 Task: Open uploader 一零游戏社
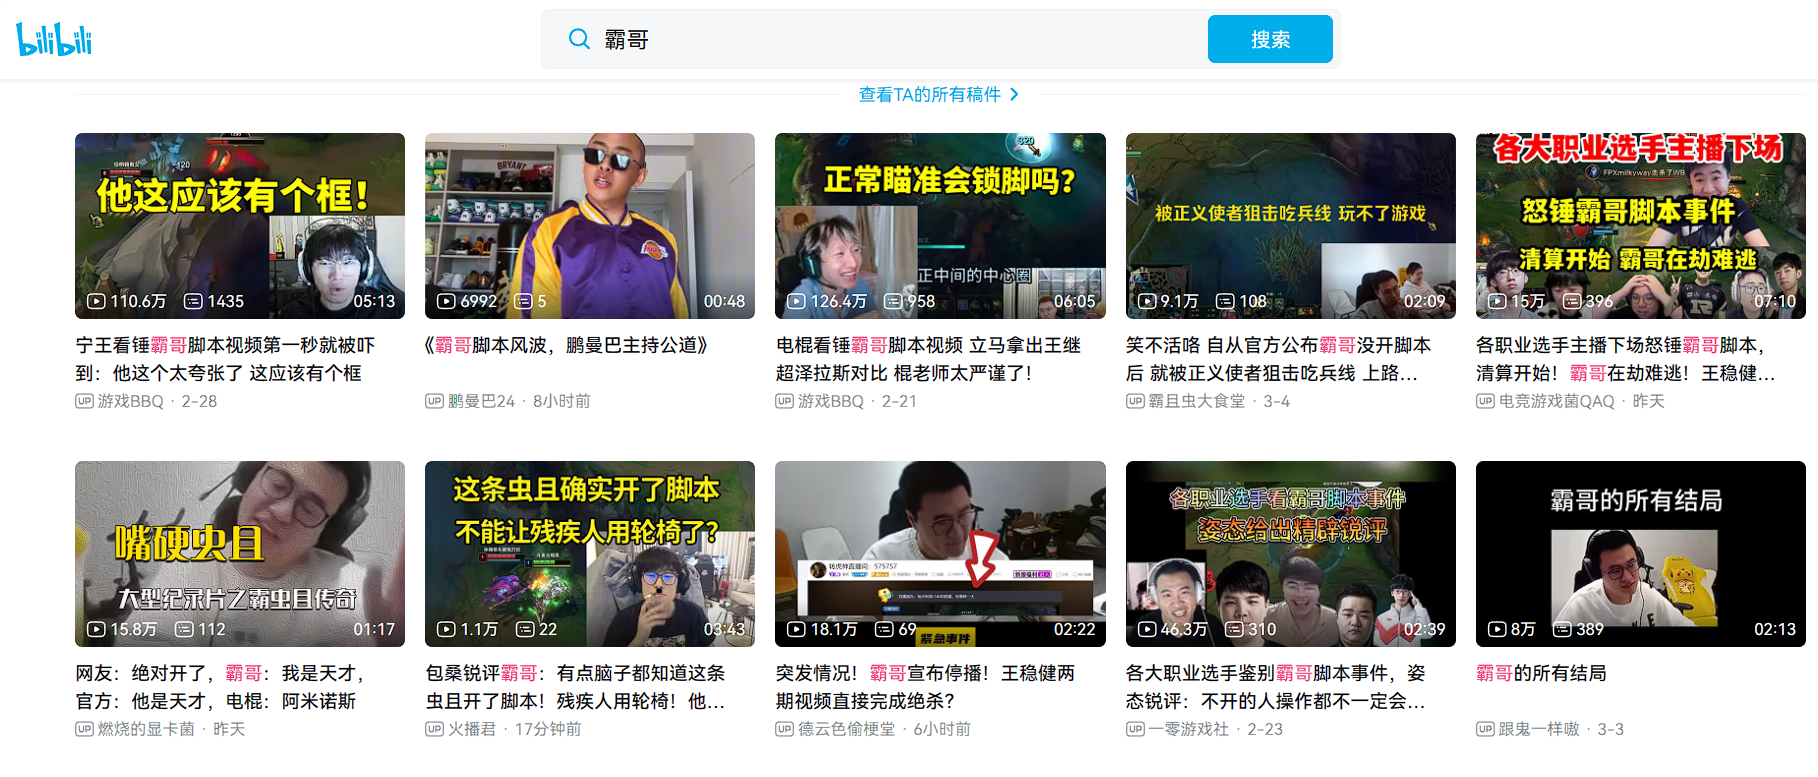point(1188,729)
